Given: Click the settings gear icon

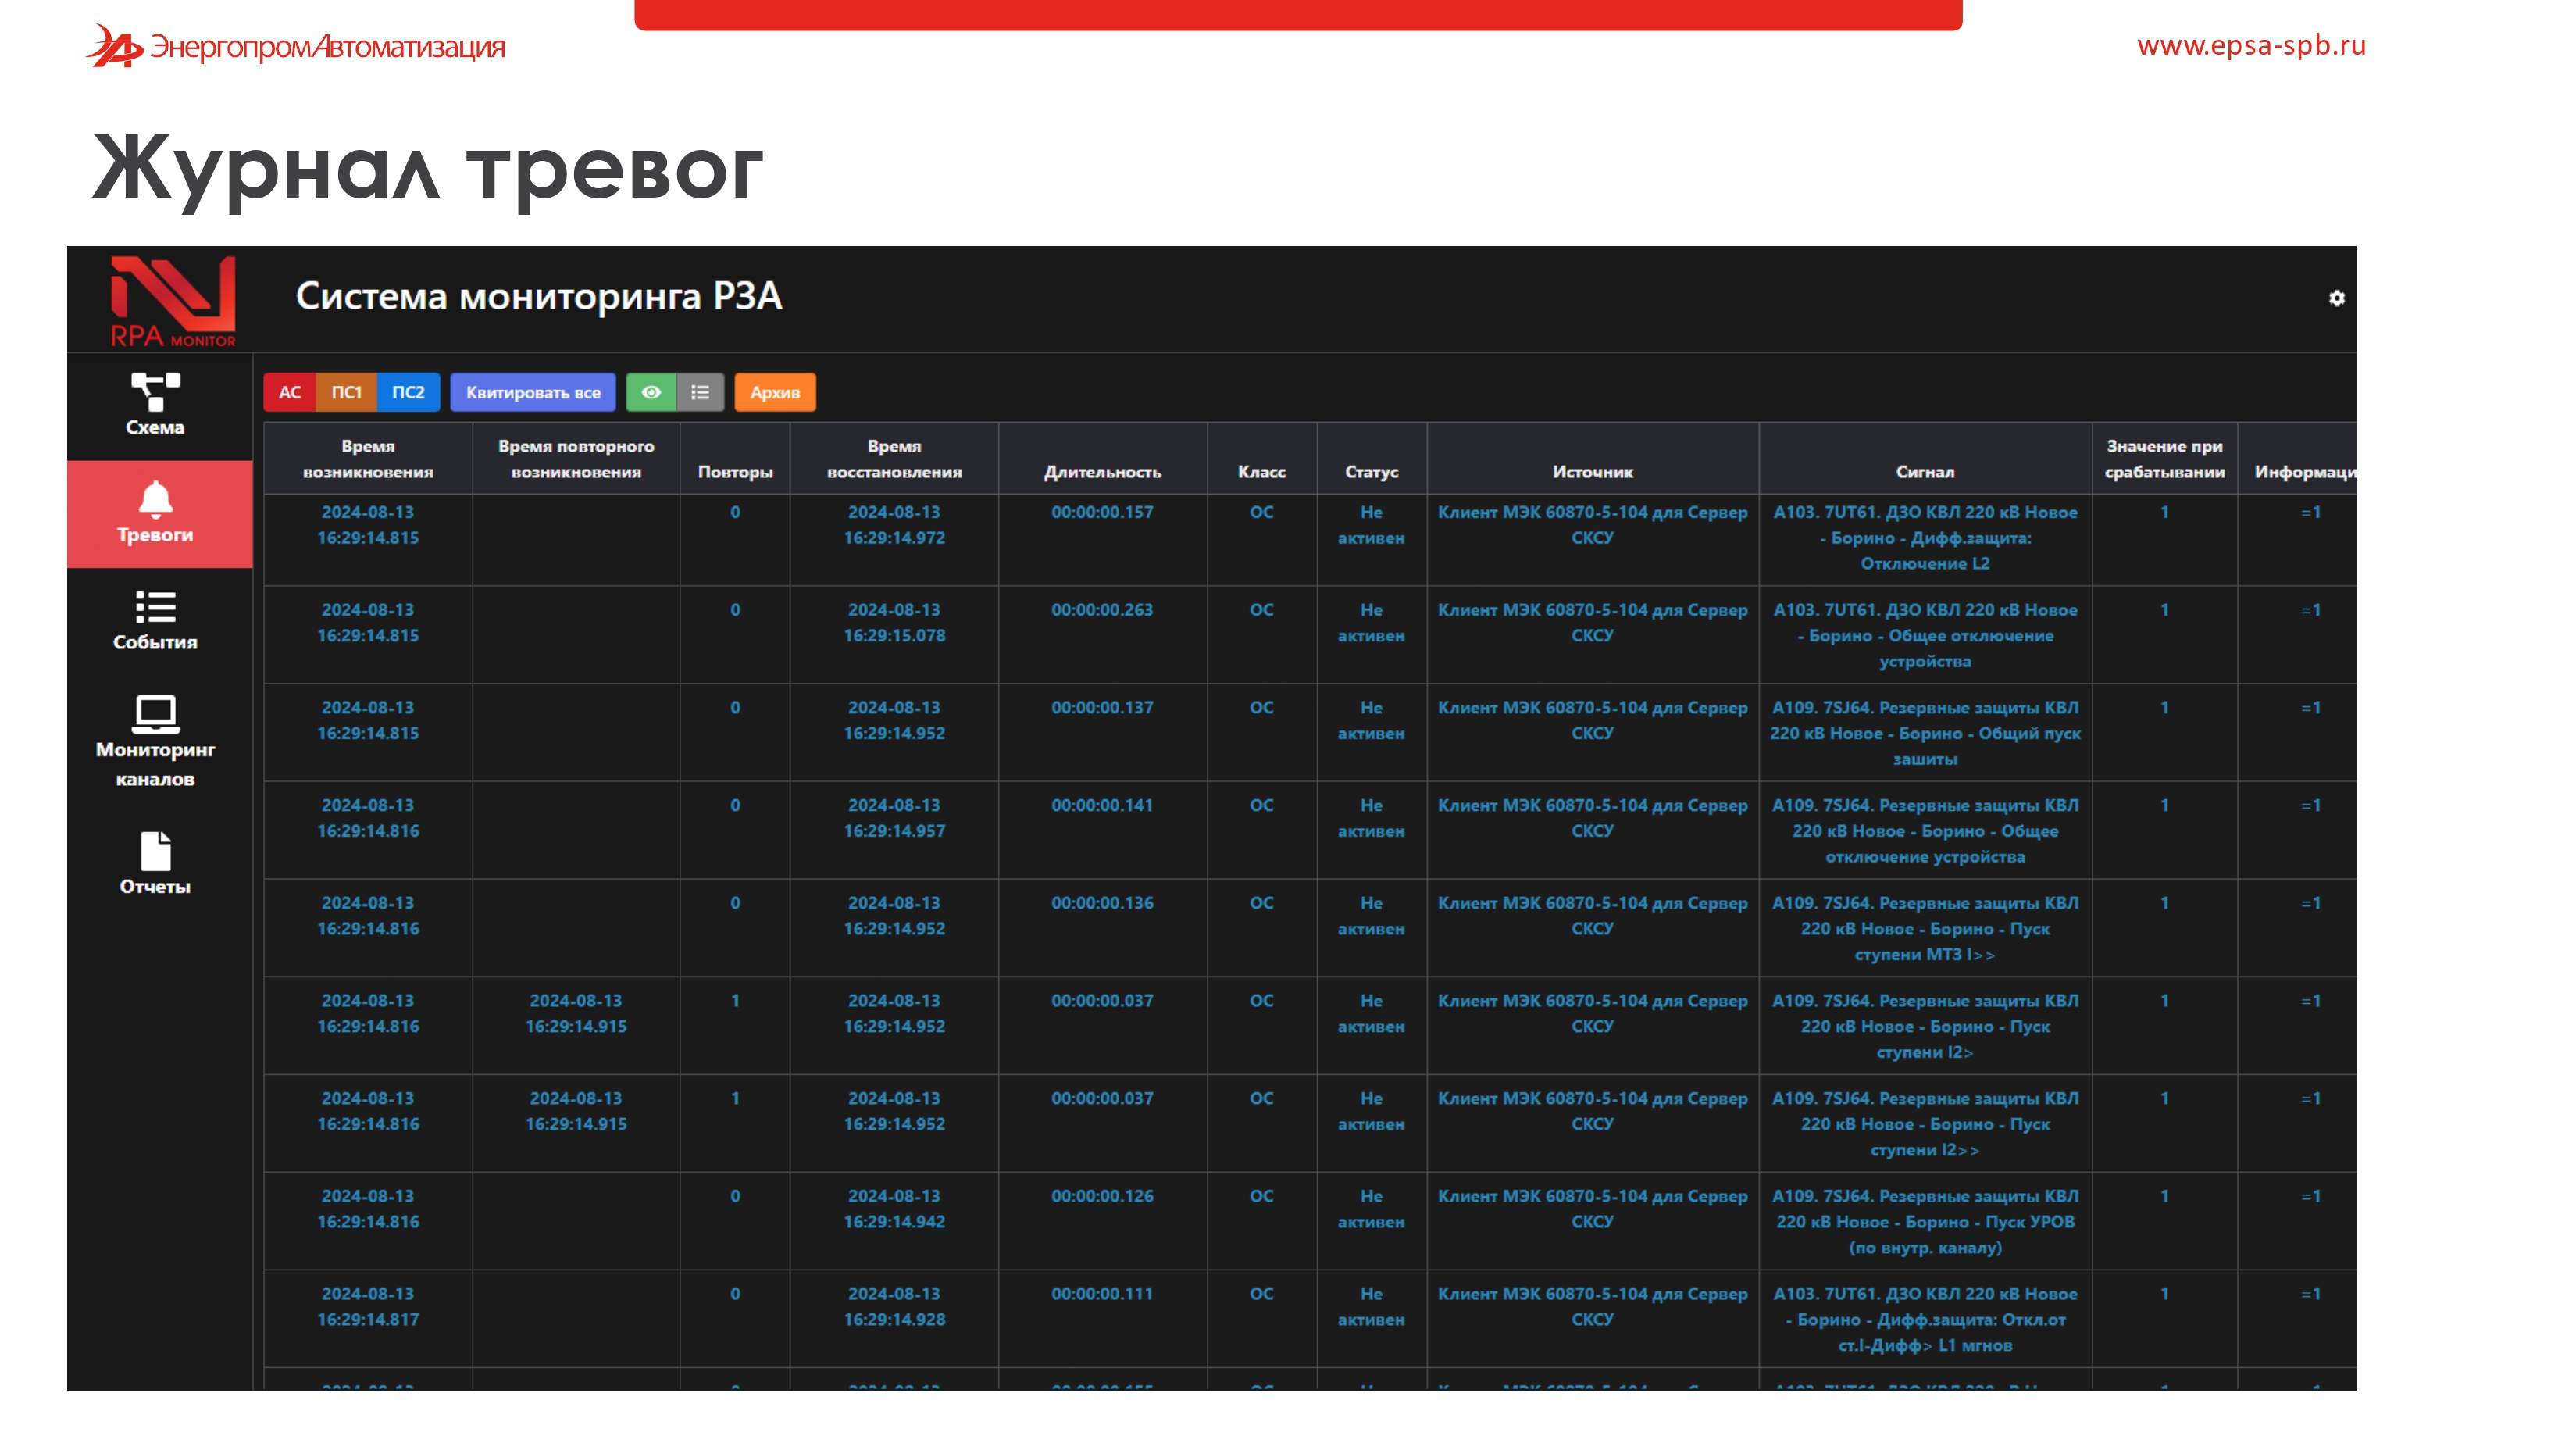Looking at the screenshot, I should pos(2336,298).
